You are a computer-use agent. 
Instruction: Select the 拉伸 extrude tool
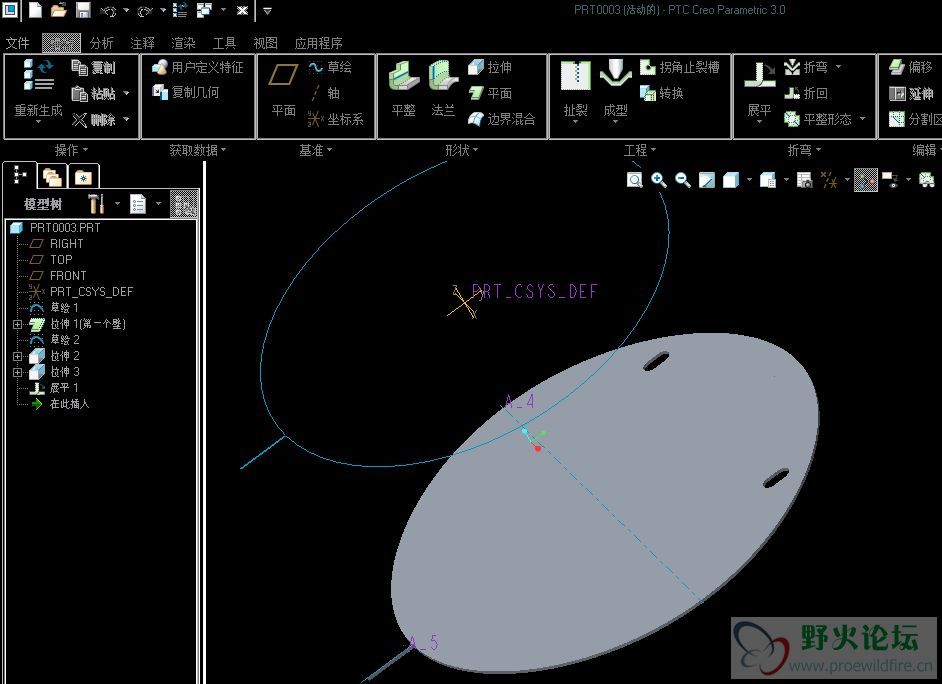[490, 67]
